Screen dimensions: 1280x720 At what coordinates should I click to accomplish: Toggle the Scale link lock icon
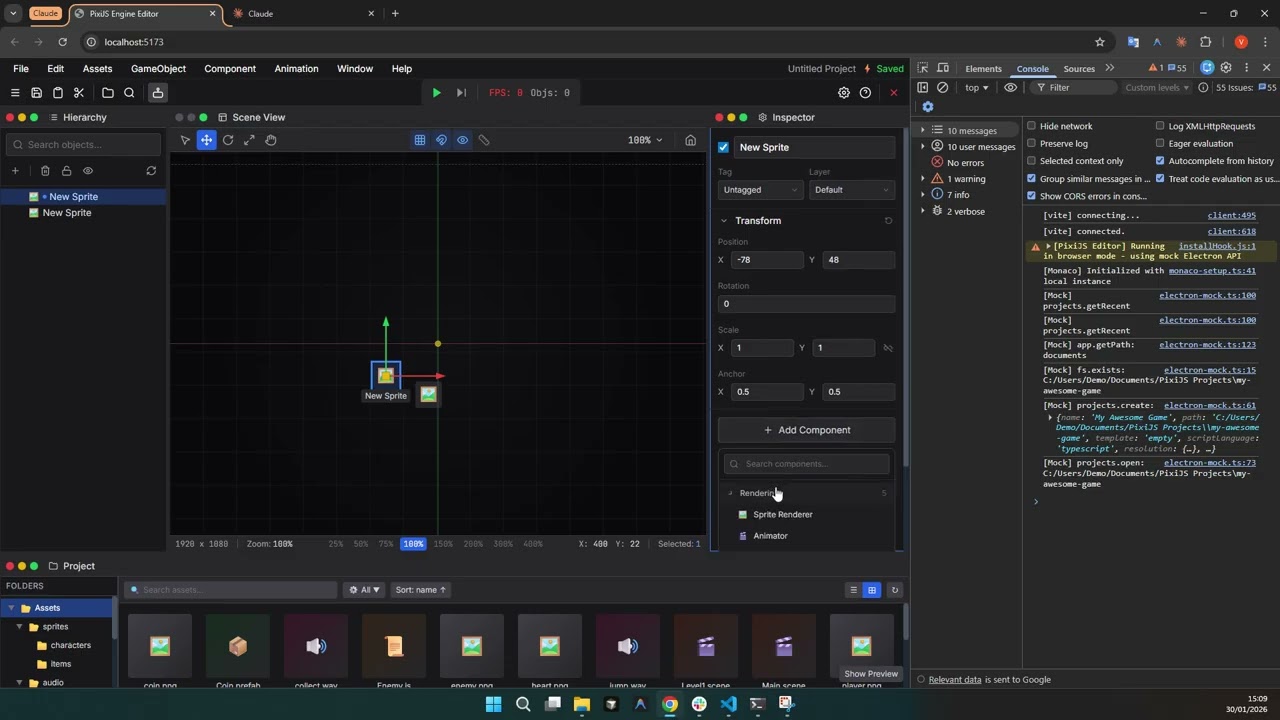pos(887,348)
